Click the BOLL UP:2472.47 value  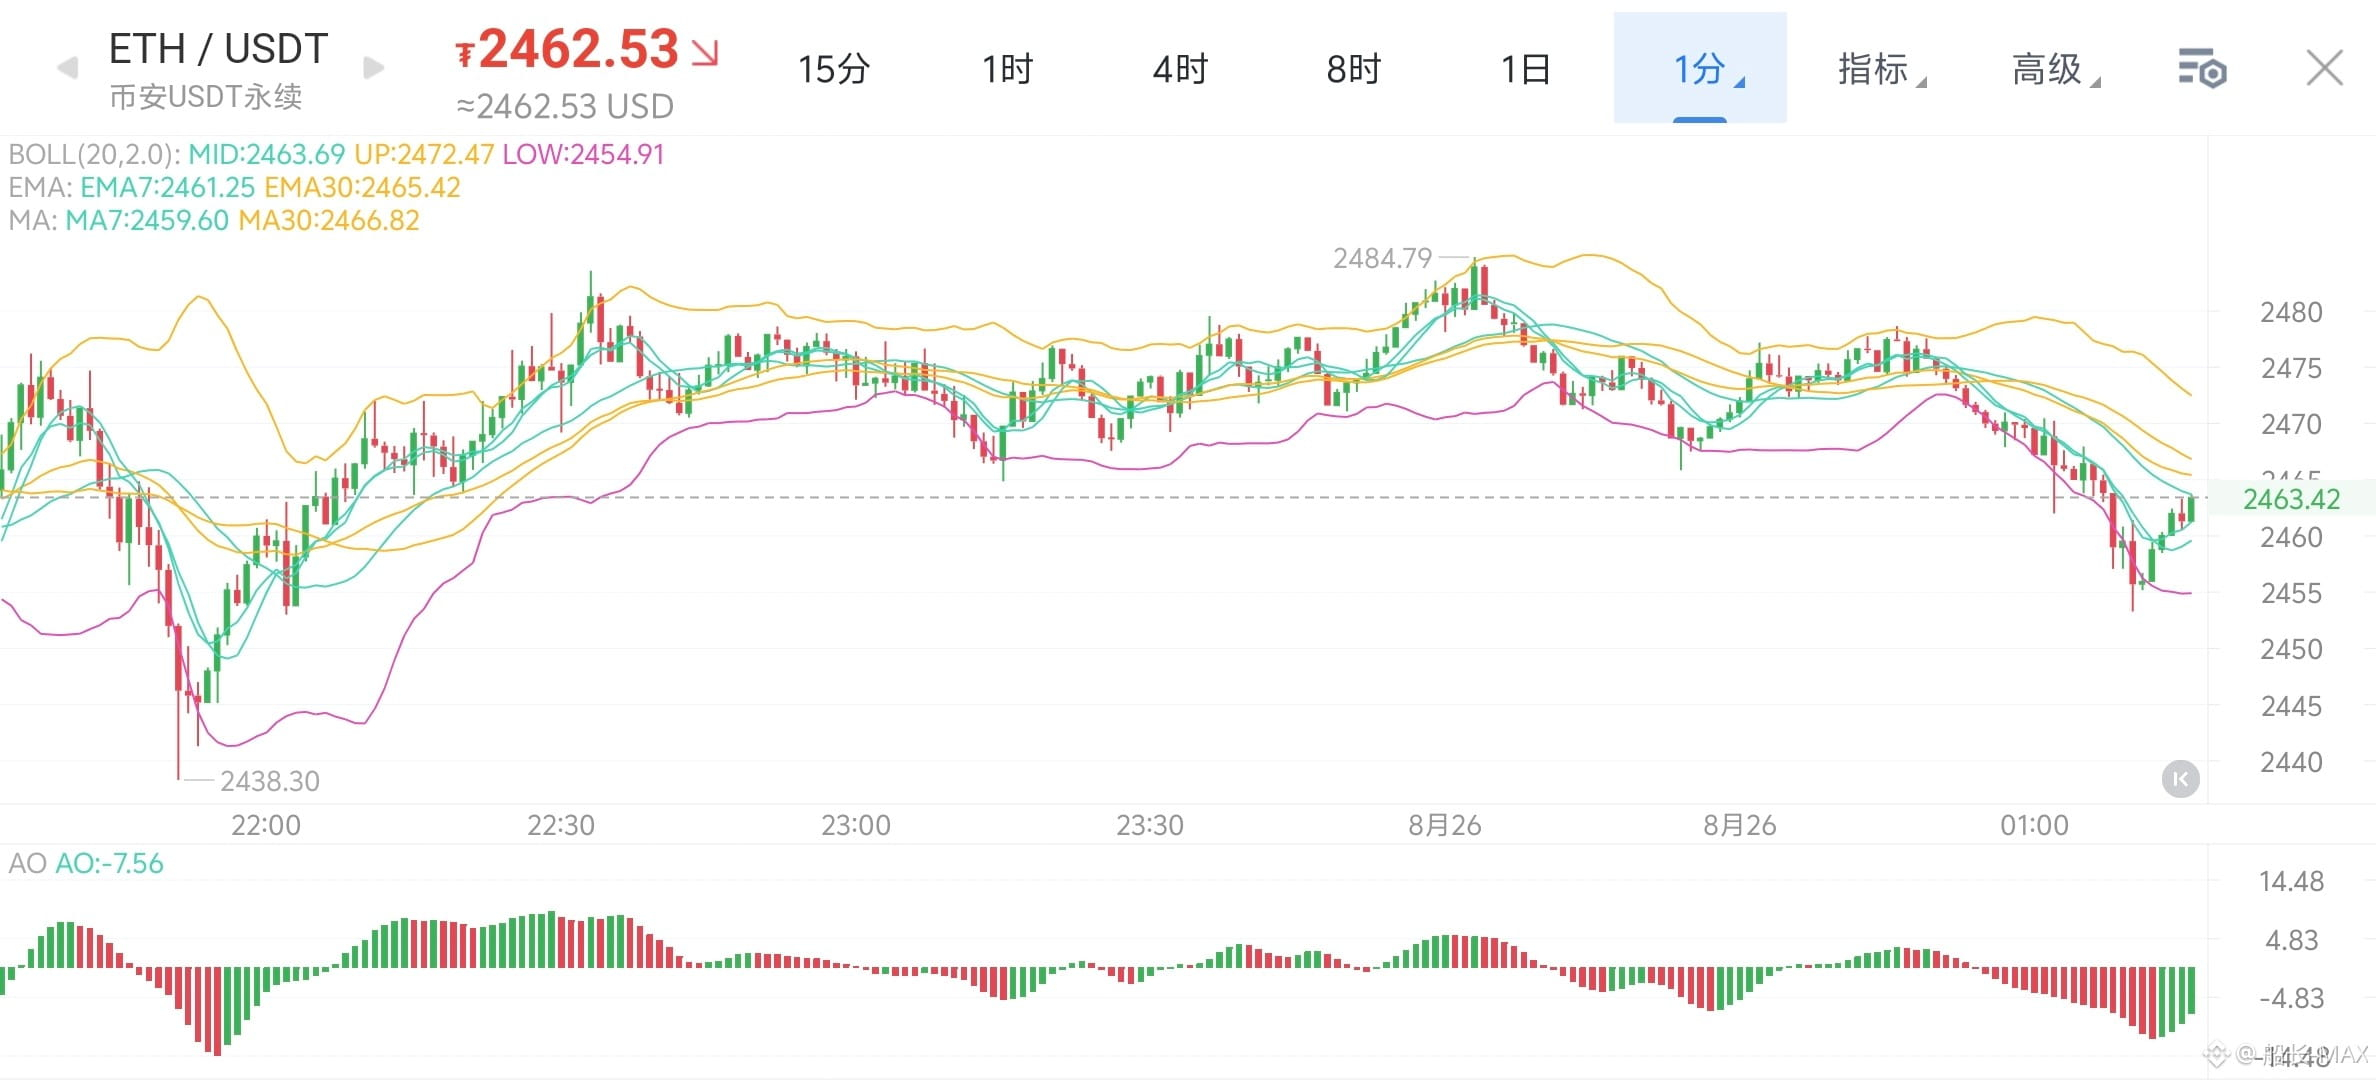coord(424,154)
